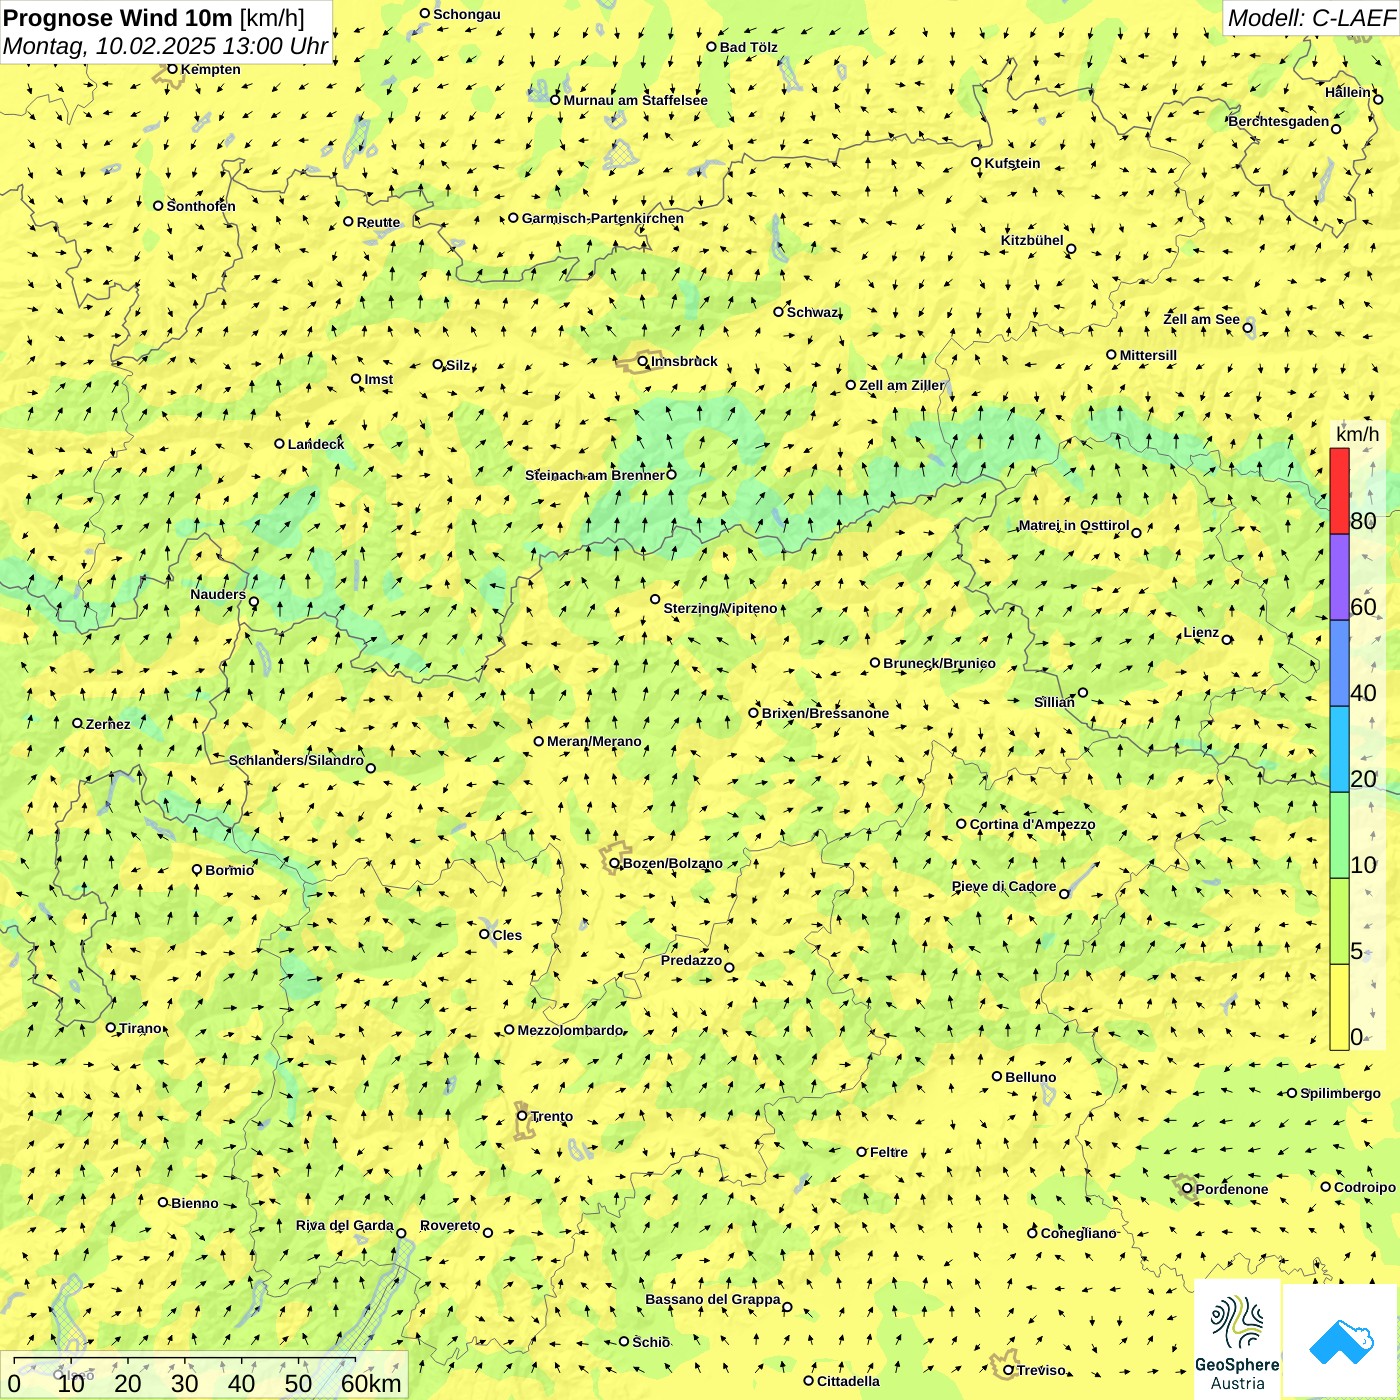Click the Zell am See marker
Viewport: 1400px width, 1400px height.
pos(1247,327)
